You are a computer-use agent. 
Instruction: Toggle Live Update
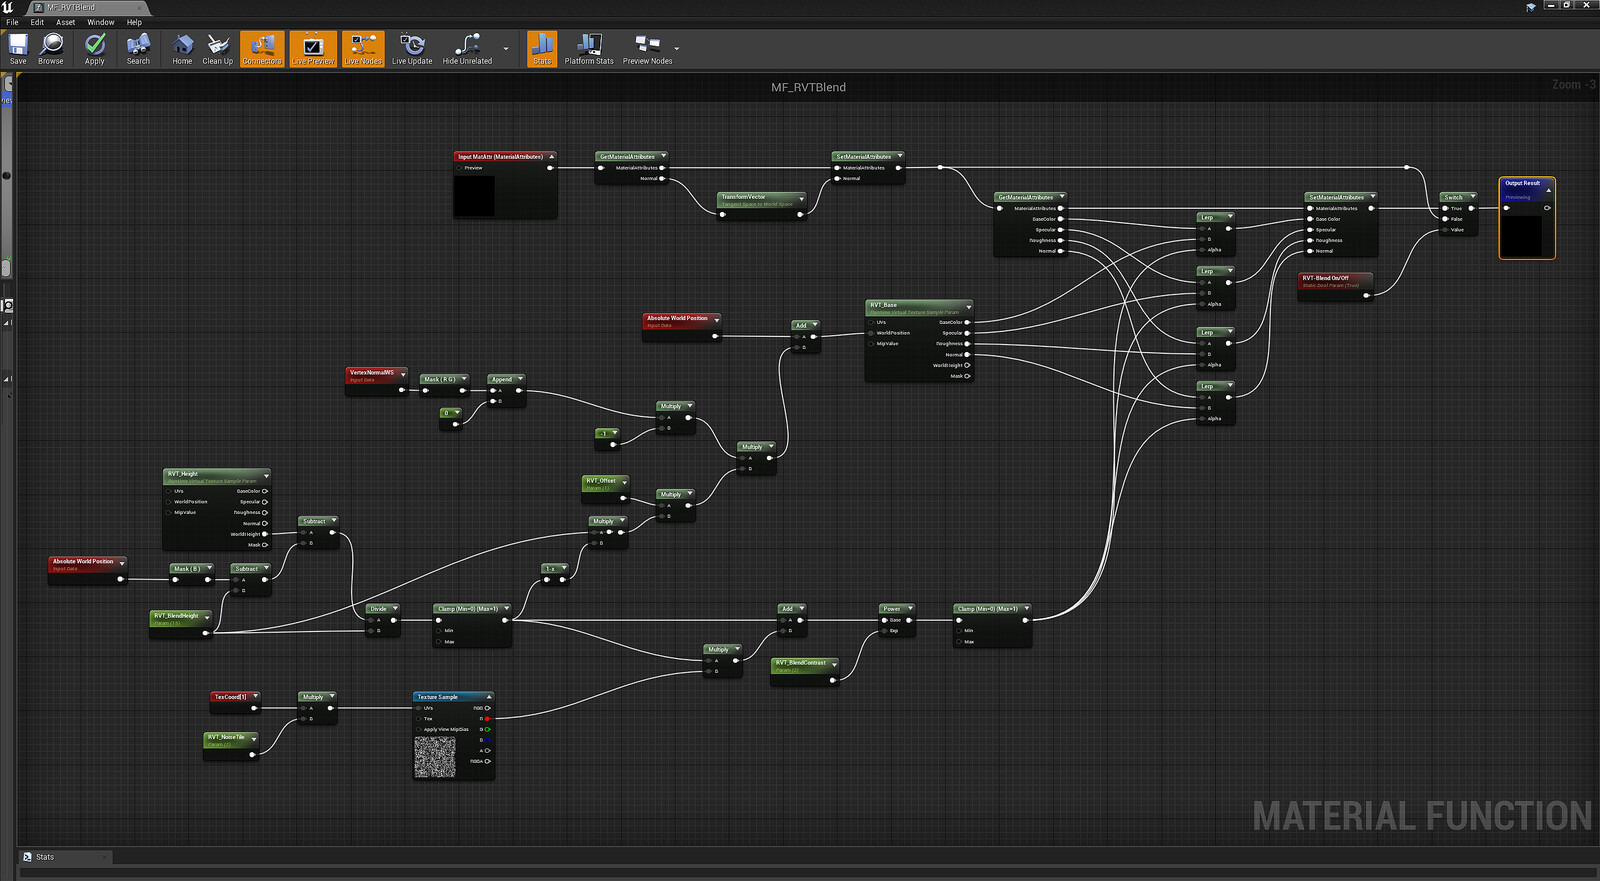tap(412, 48)
